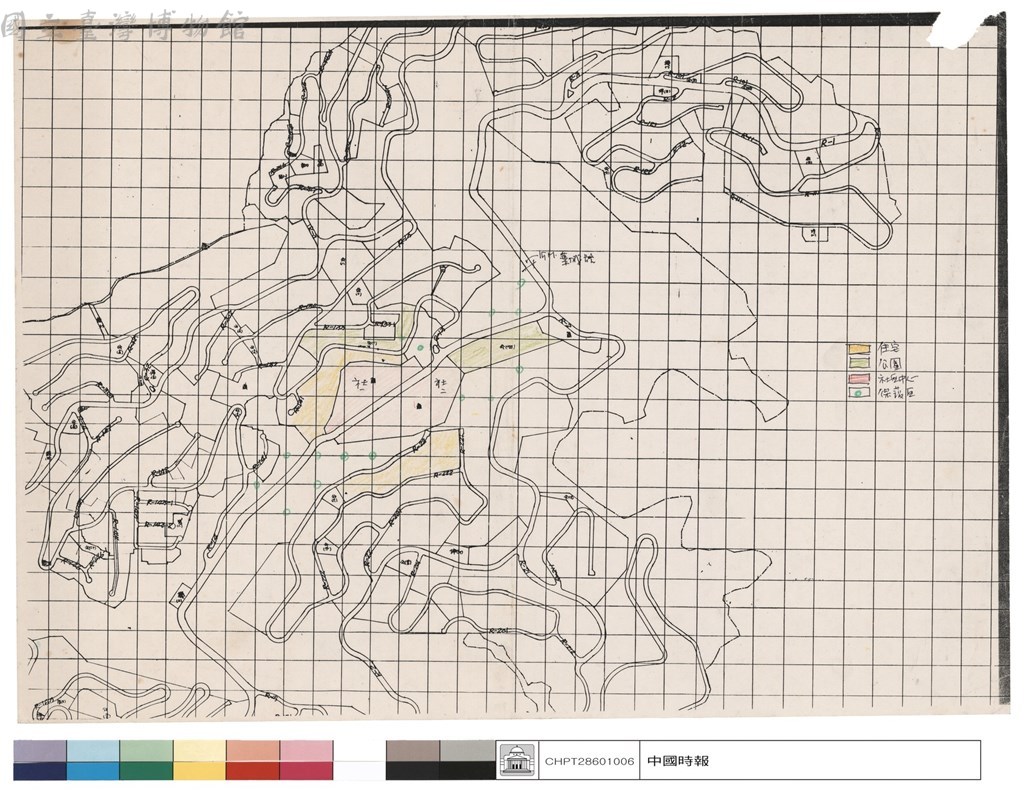The height and width of the screenshot is (791, 1024).
Task: Select the orange 住宅 legend box
Action: pos(859,349)
